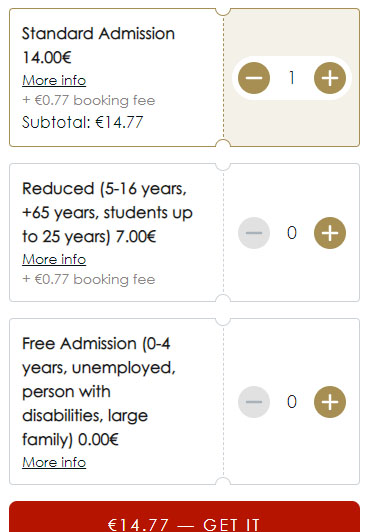Add one Reduced 7.00€ ticket
The image size is (367, 532).
click(x=330, y=233)
